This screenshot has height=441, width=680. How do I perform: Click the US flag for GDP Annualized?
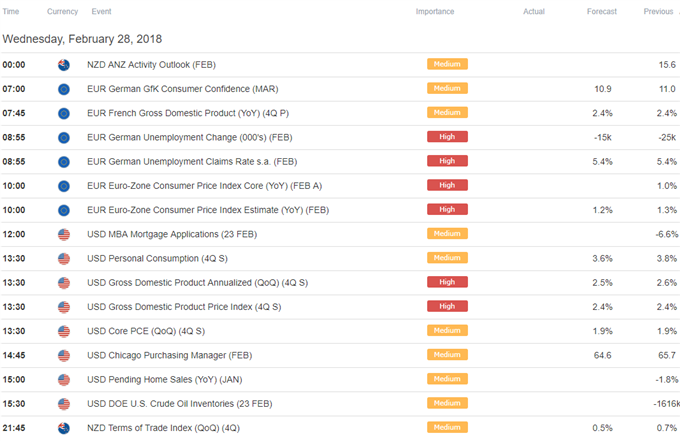[x=64, y=283]
